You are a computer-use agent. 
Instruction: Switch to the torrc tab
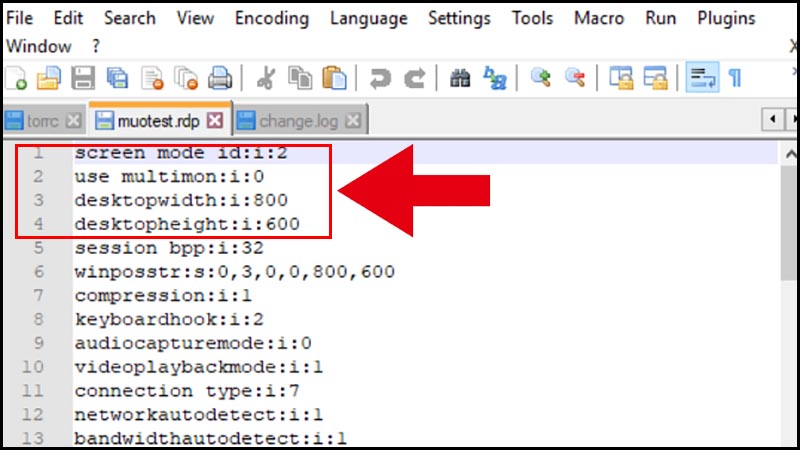43,121
